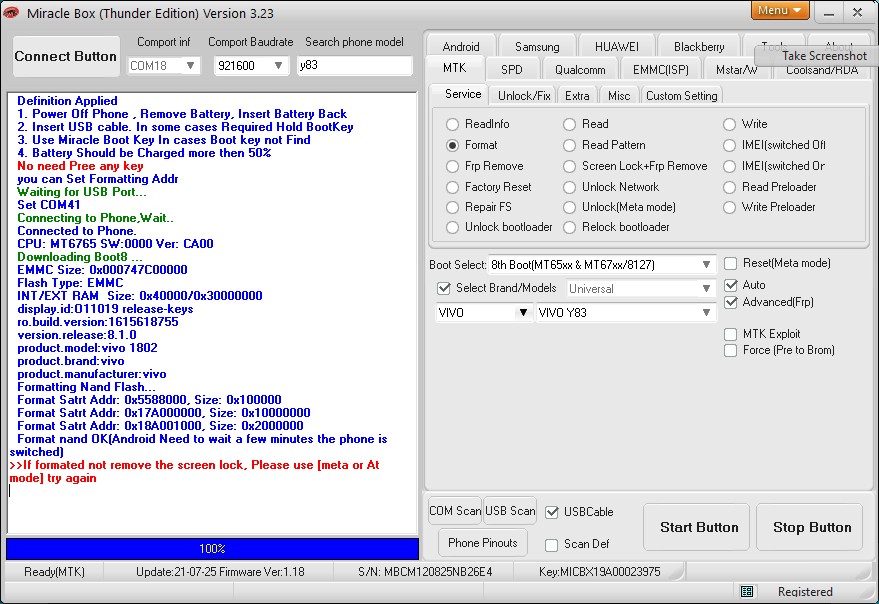Screen dimensions: 879x604
Task: Open the Unlock/Fix sub-tab
Action: tap(524, 96)
